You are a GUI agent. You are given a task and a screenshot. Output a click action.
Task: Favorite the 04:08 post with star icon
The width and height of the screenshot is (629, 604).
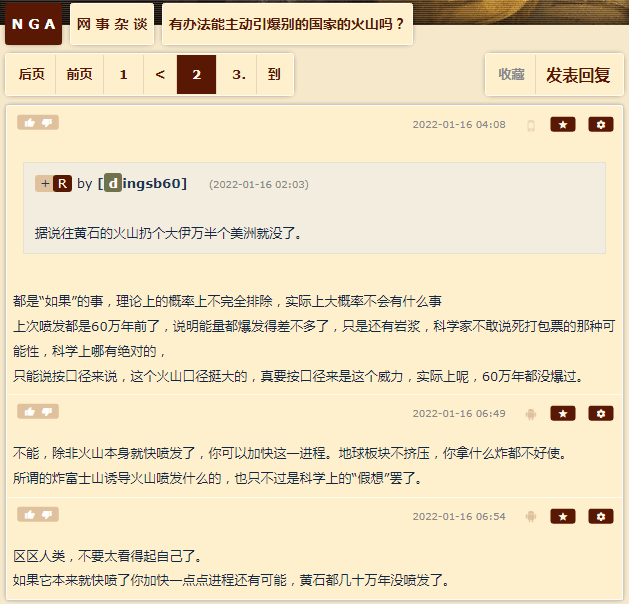pyautogui.click(x=562, y=125)
